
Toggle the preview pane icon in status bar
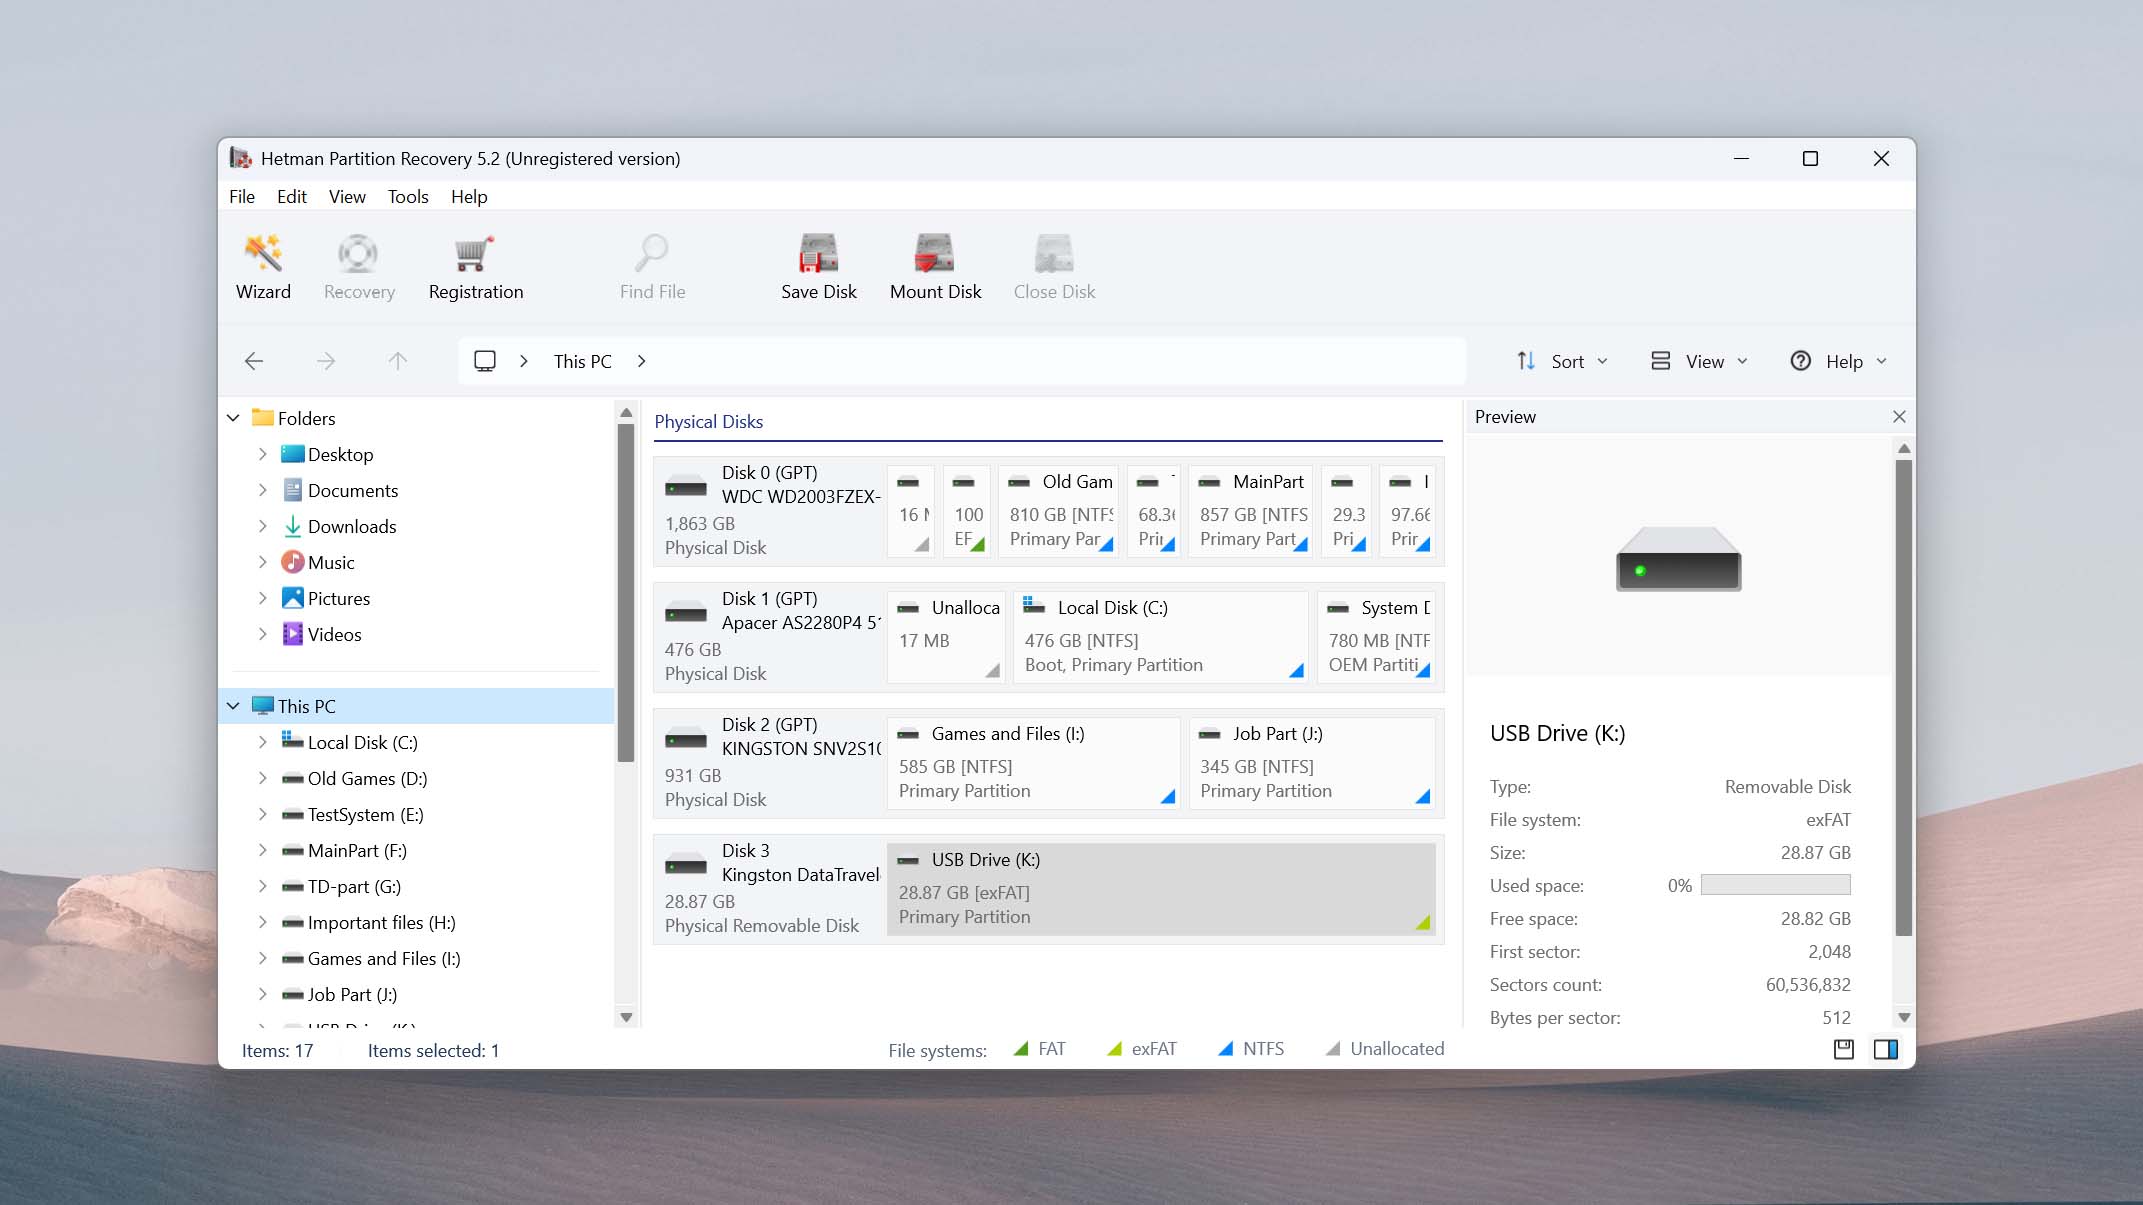(x=1886, y=1049)
